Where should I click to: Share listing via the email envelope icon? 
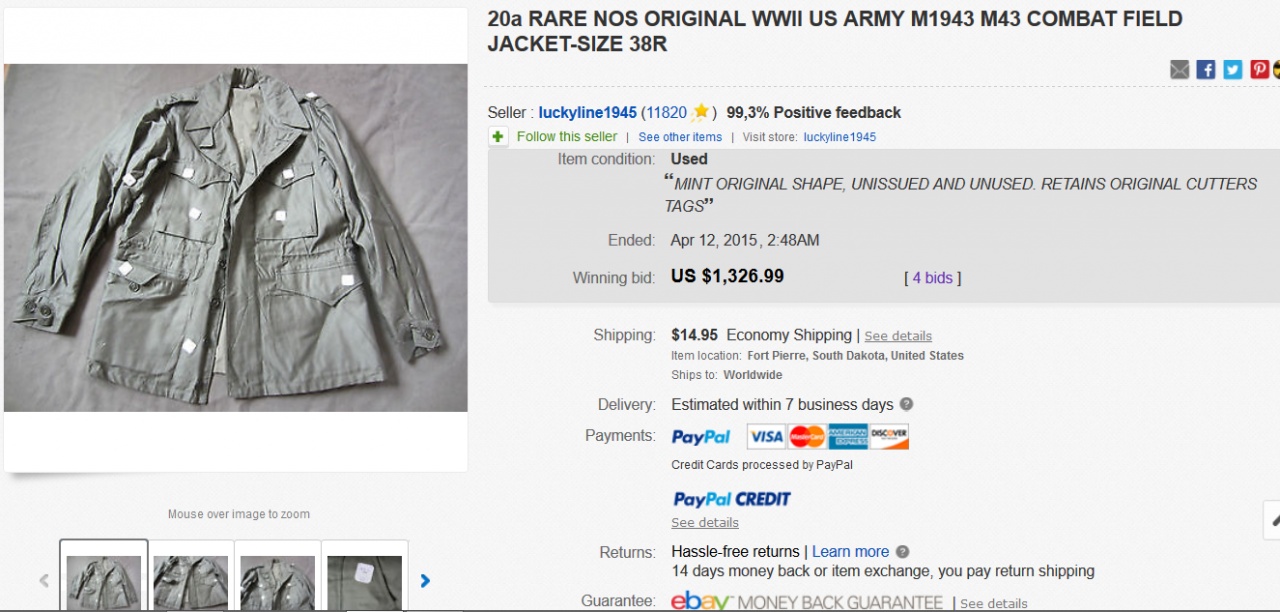click(1180, 69)
